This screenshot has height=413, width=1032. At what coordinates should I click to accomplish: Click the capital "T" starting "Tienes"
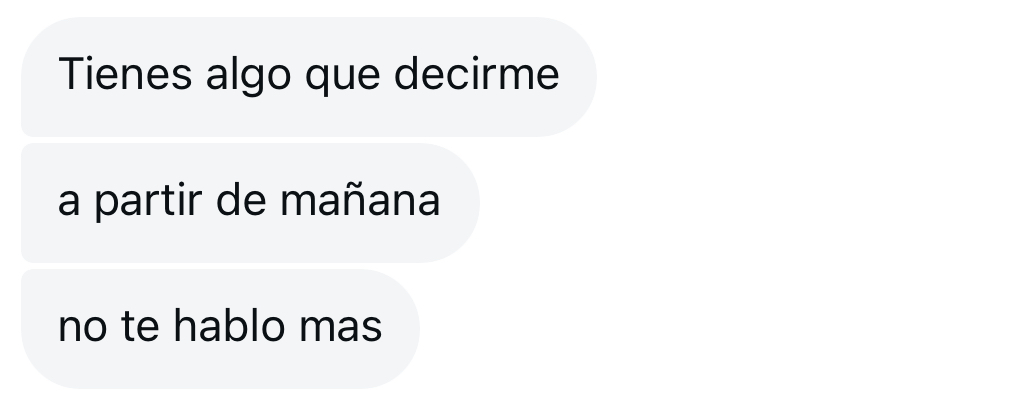coord(70,73)
